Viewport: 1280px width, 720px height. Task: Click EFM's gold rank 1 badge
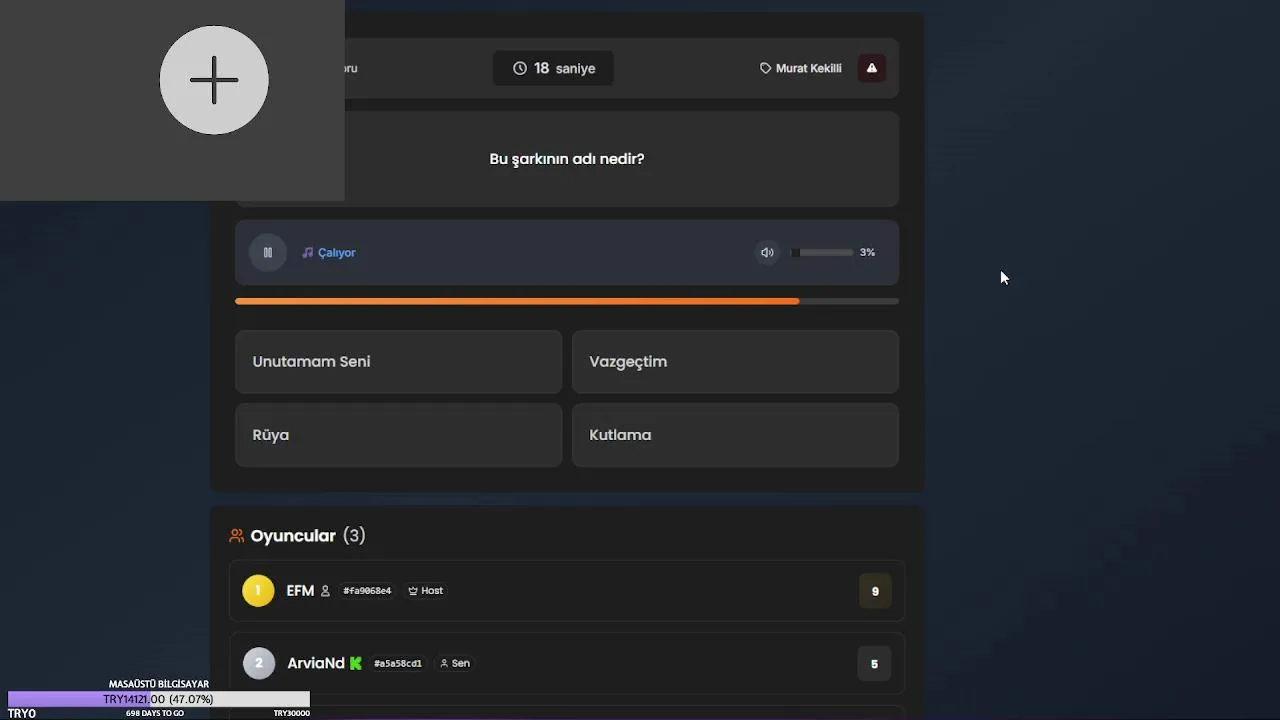[x=258, y=591]
